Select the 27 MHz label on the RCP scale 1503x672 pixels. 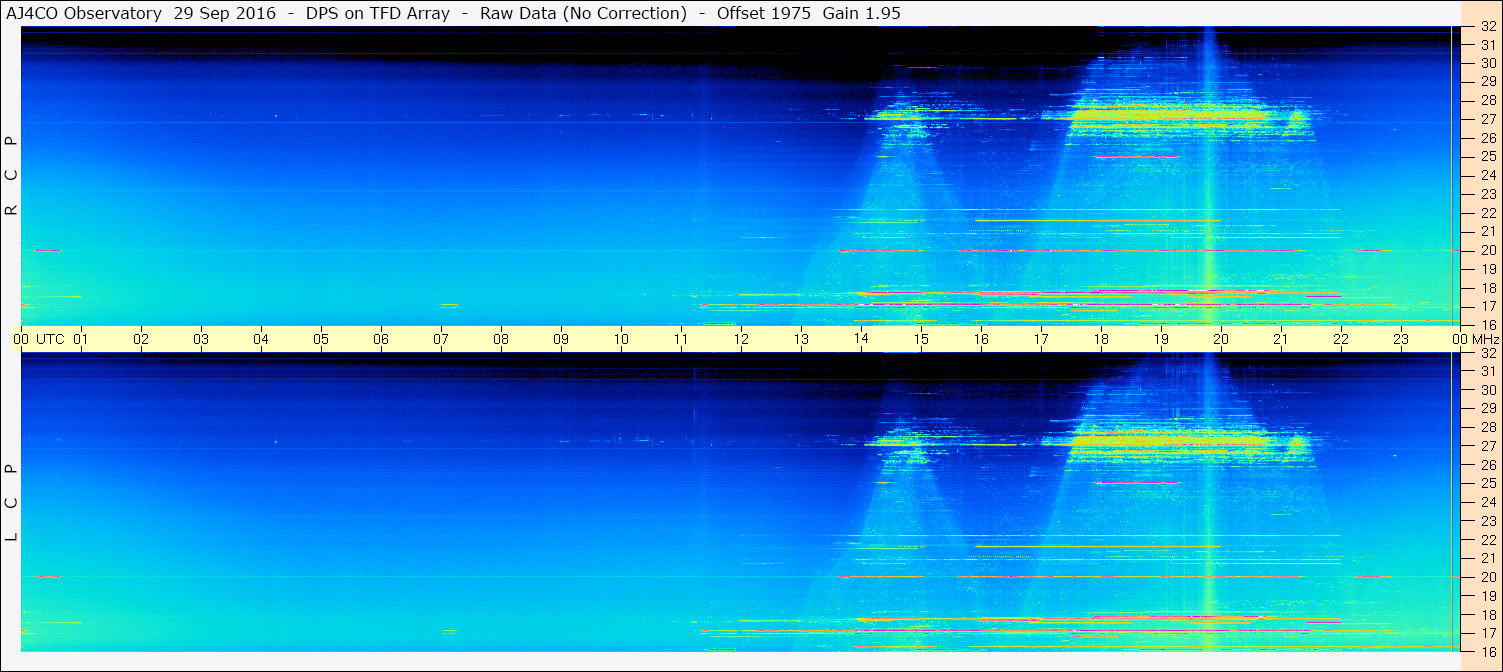pos(1488,119)
